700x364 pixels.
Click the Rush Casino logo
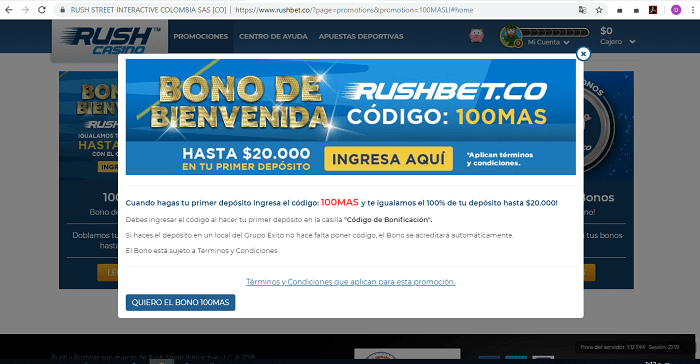(x=110, y=40)
